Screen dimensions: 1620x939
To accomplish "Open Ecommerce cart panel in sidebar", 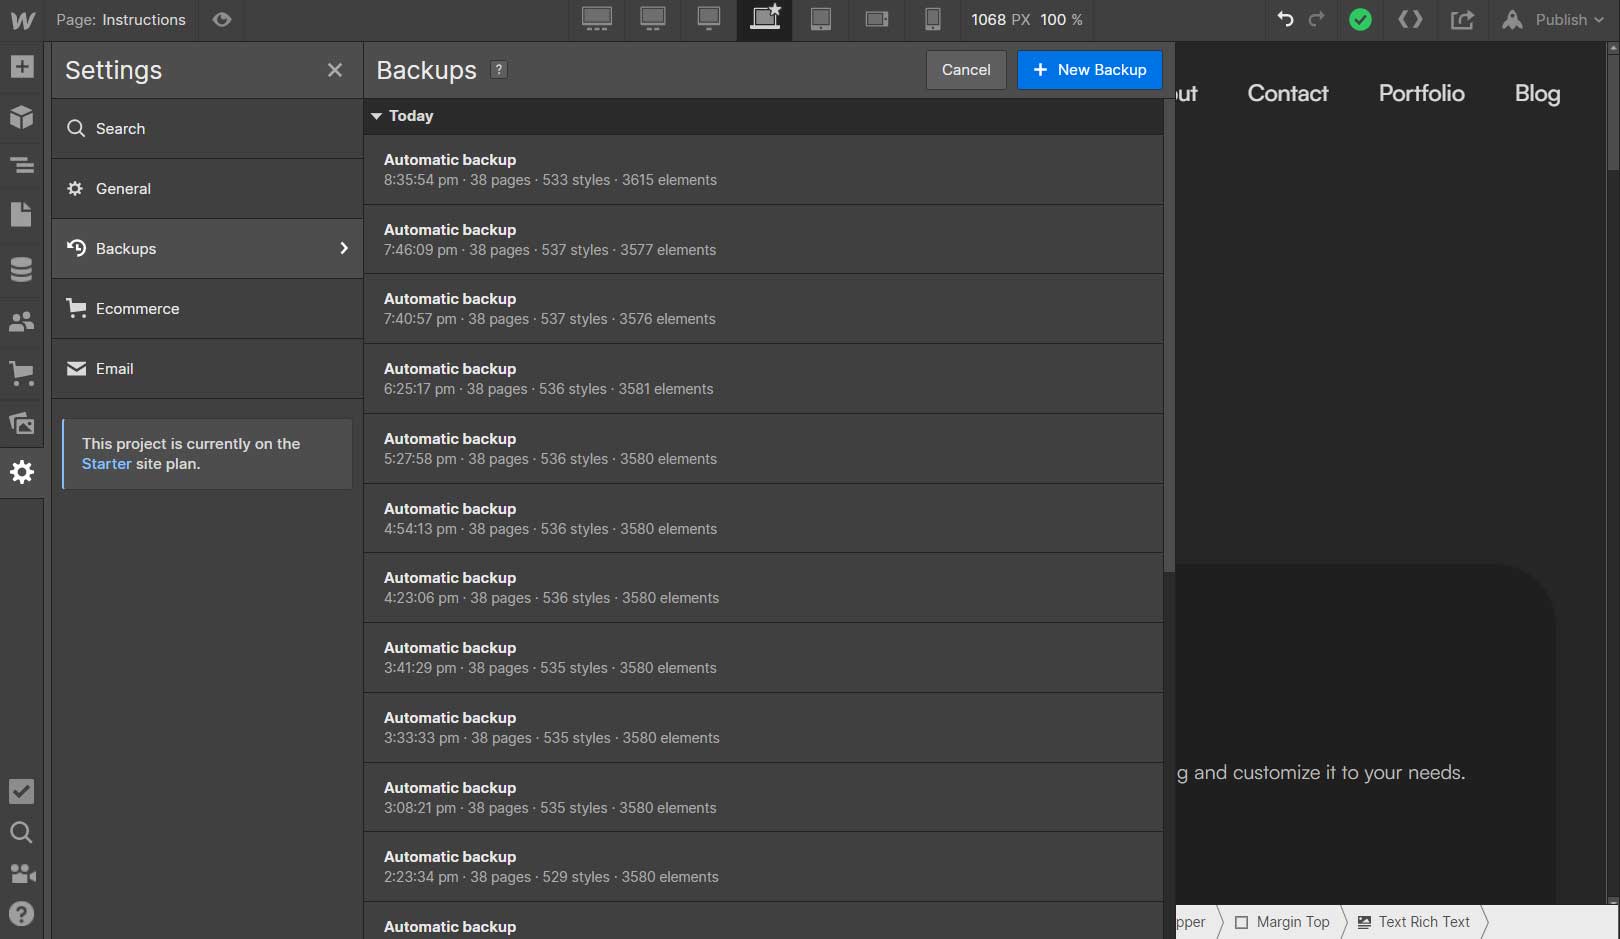I will pos(21,374).
